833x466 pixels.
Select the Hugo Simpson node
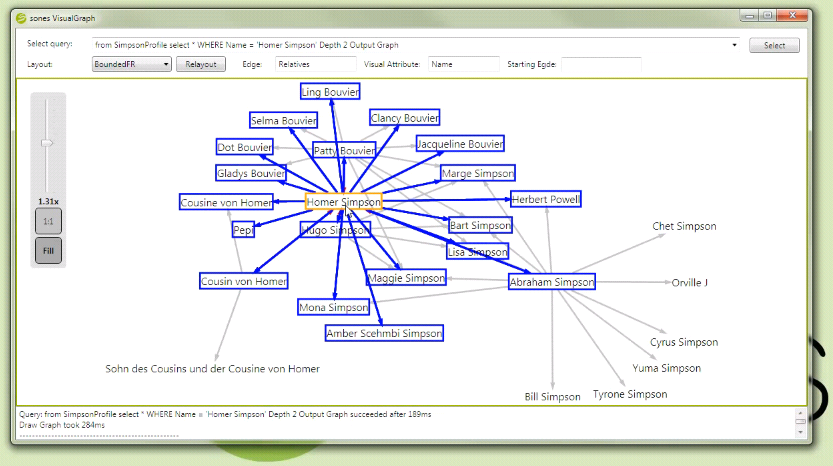tap(335, 230)
